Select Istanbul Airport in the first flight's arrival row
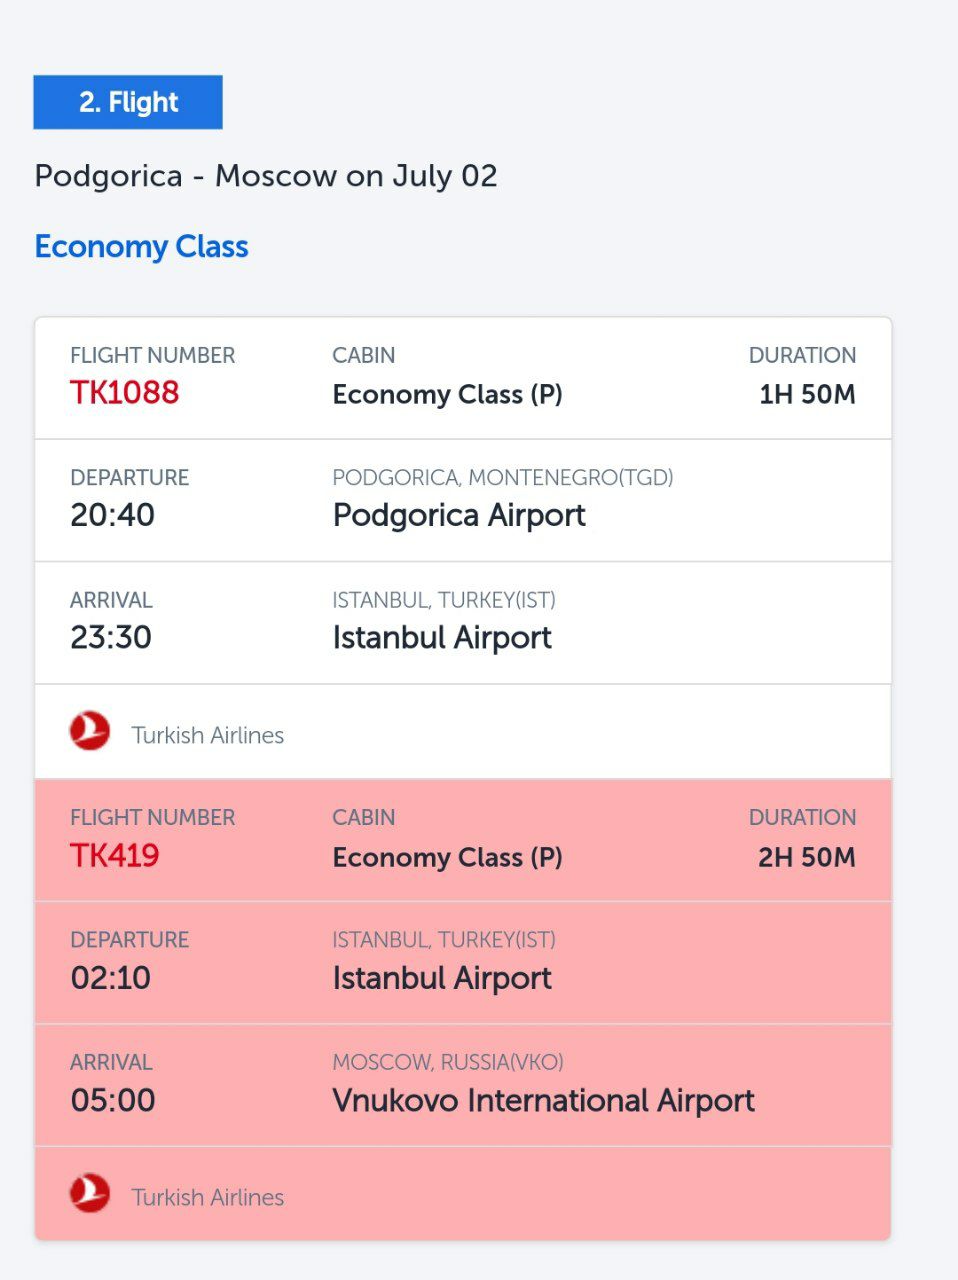 point(442,637)
